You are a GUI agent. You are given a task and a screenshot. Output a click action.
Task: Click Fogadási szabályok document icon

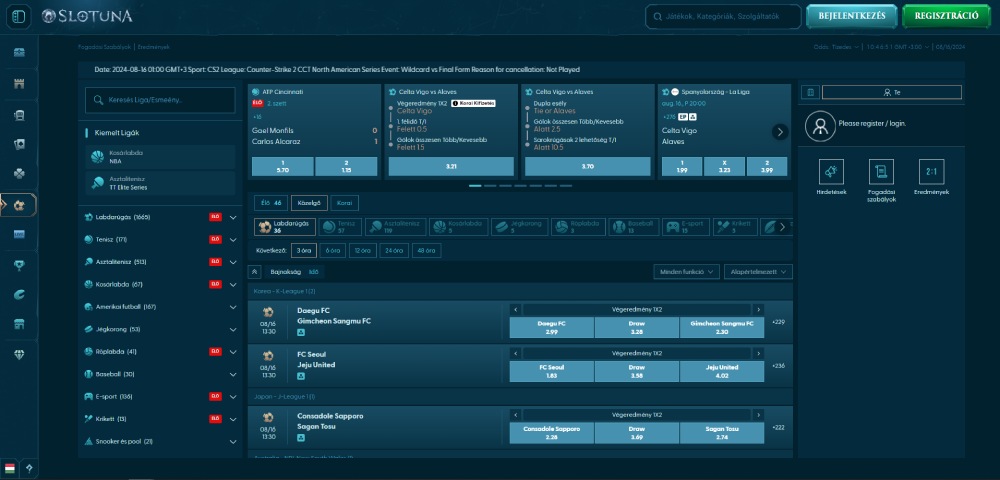click(880, 173)
